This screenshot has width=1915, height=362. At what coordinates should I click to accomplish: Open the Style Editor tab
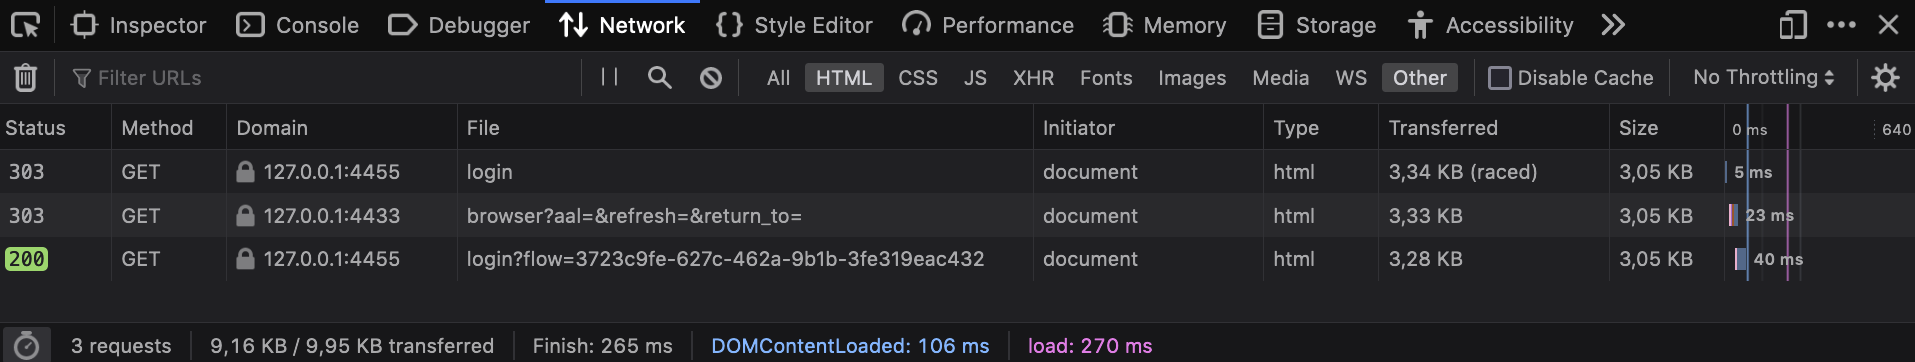(x=794, y=25)
